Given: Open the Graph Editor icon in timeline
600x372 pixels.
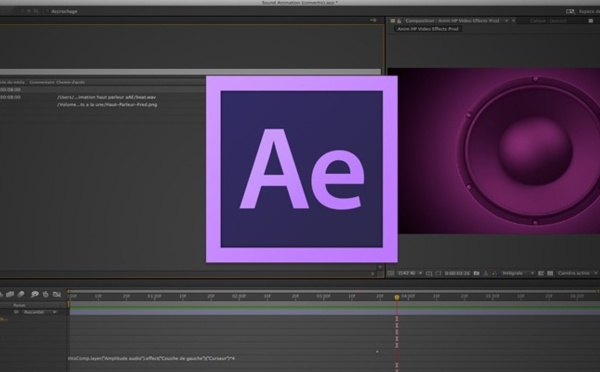Looking at the screenshot, I should (x=57, y=294).
